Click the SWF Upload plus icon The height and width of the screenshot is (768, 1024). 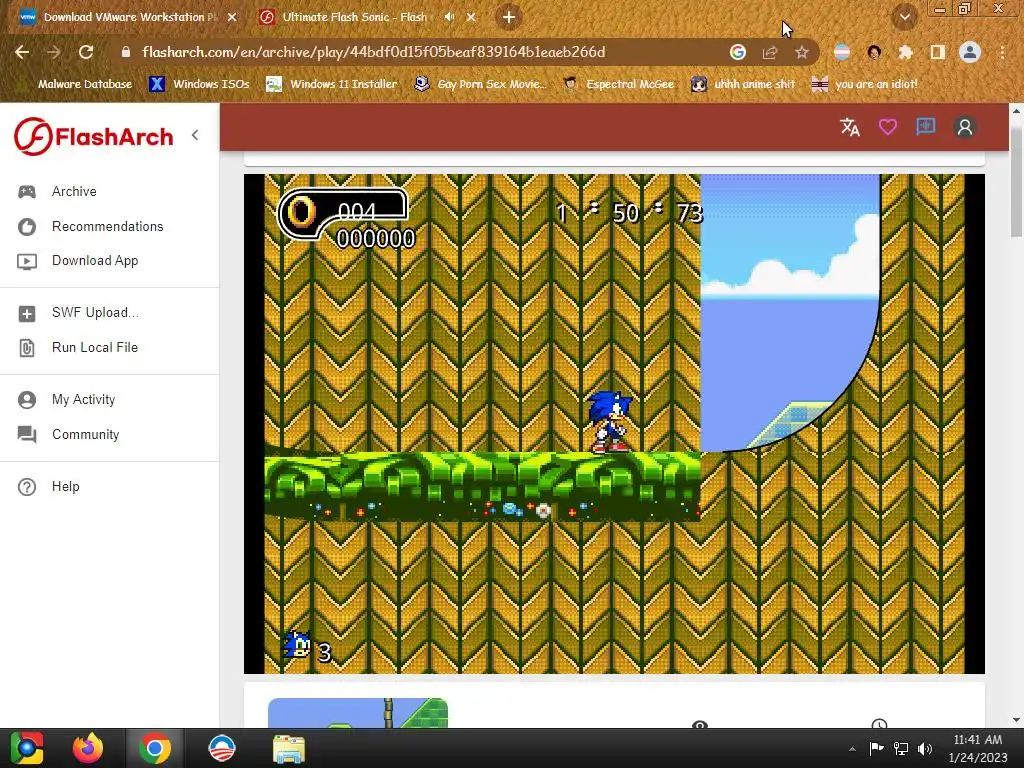[27, 313]
